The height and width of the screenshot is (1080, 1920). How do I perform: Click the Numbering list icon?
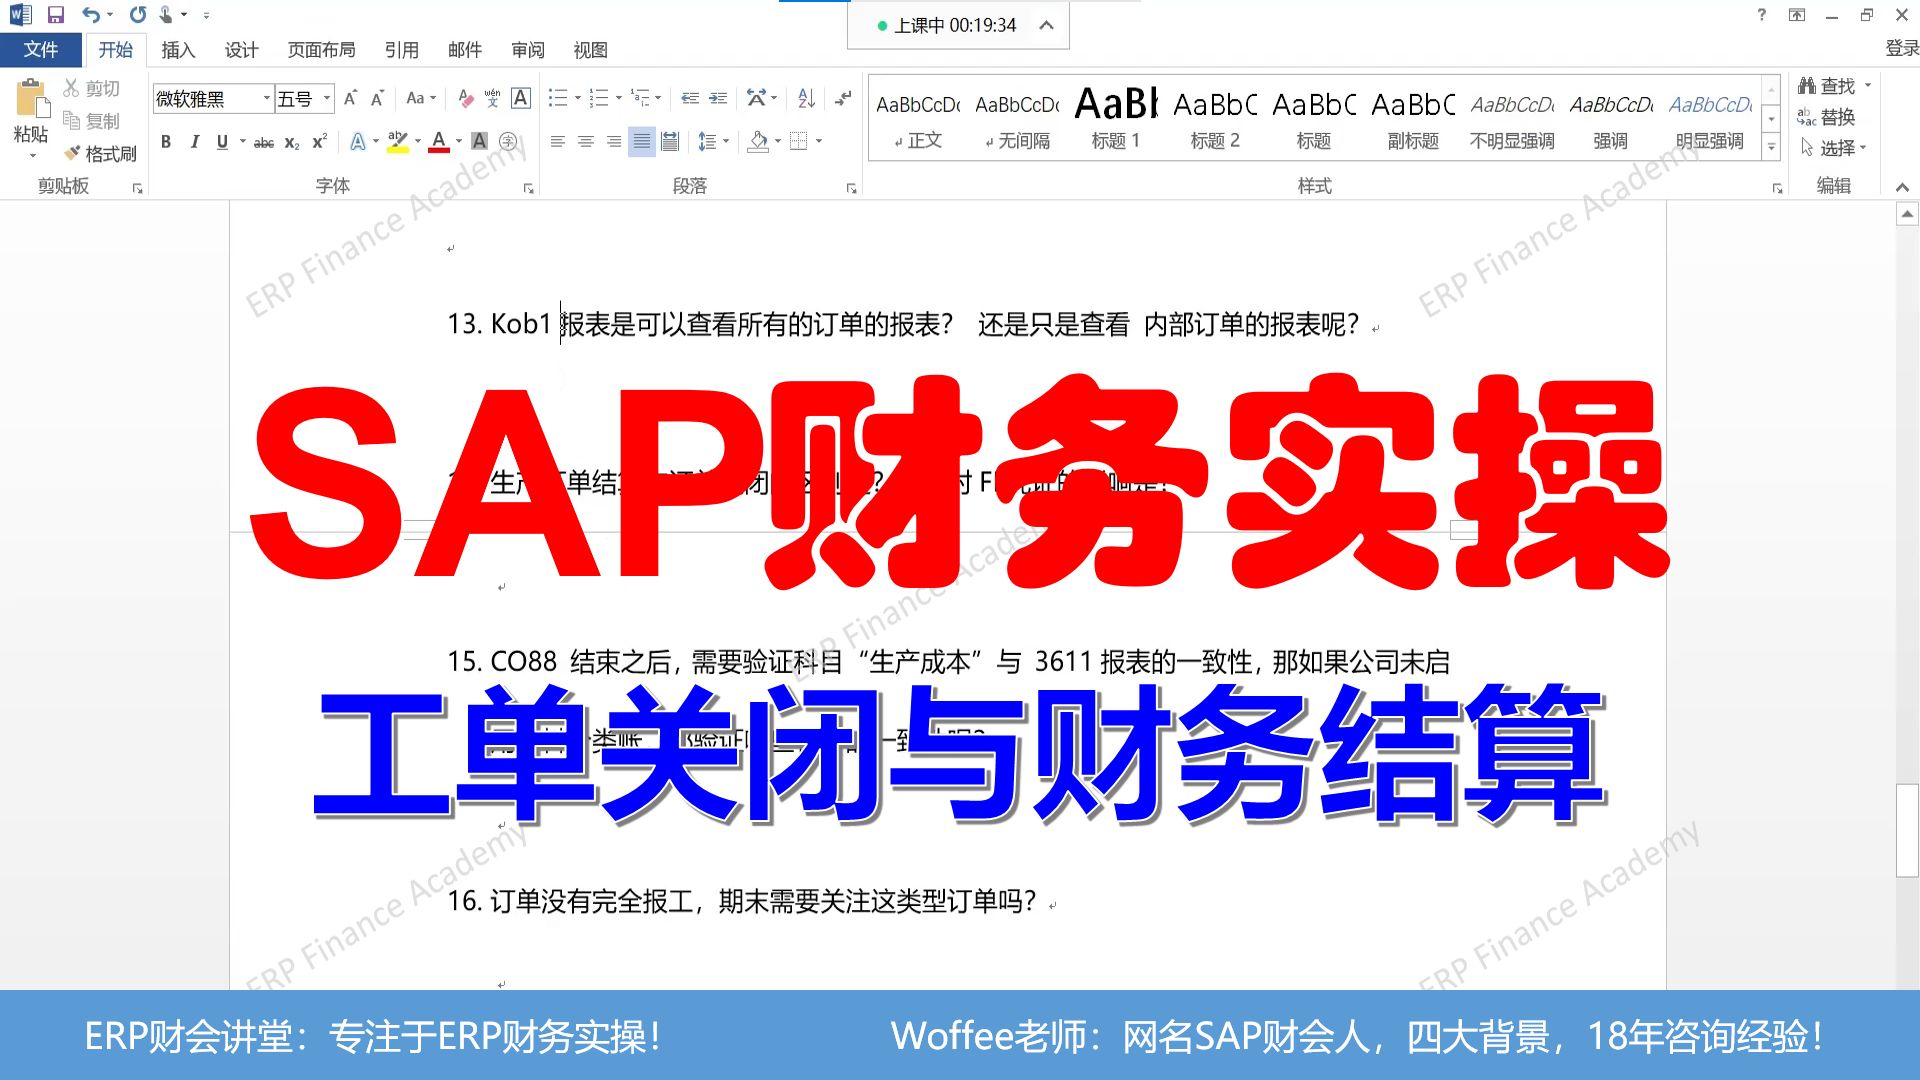(599, 98)
